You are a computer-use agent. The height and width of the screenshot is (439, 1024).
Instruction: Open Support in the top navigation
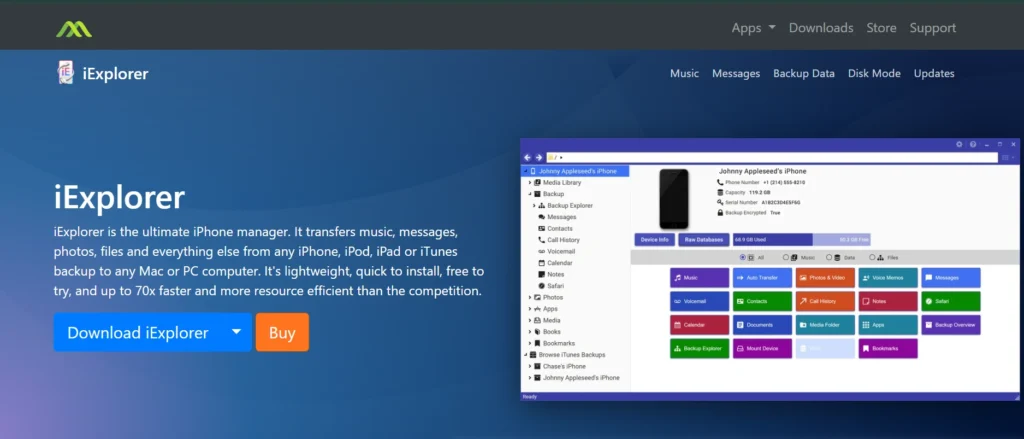[x=933, y=28]
